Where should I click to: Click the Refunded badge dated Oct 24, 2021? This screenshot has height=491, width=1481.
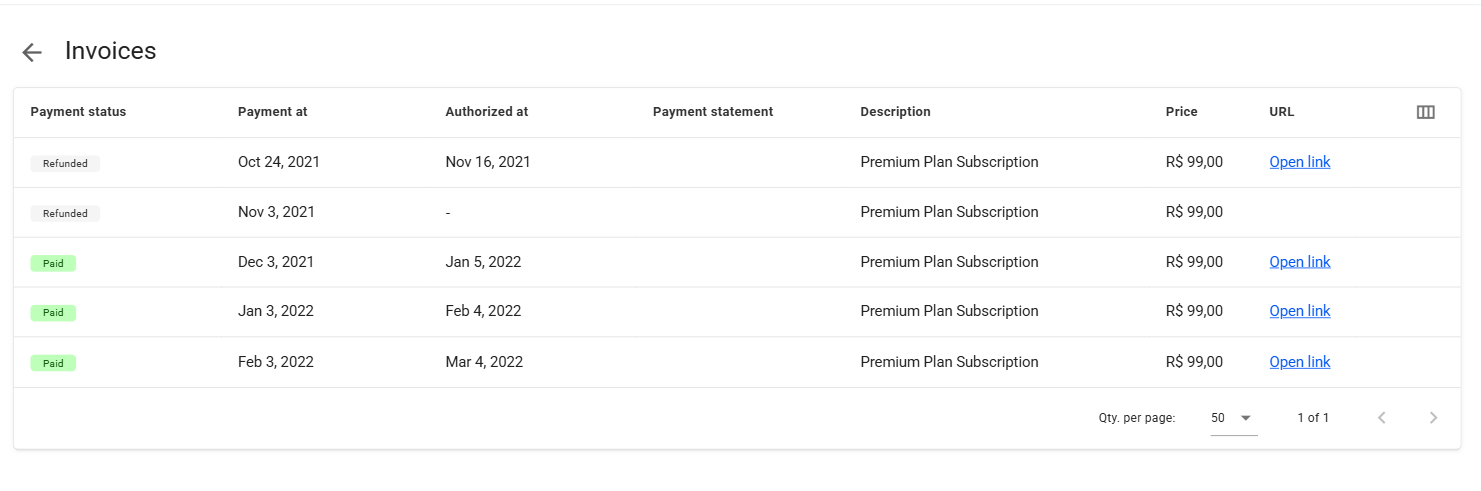[x=65, y=163]
